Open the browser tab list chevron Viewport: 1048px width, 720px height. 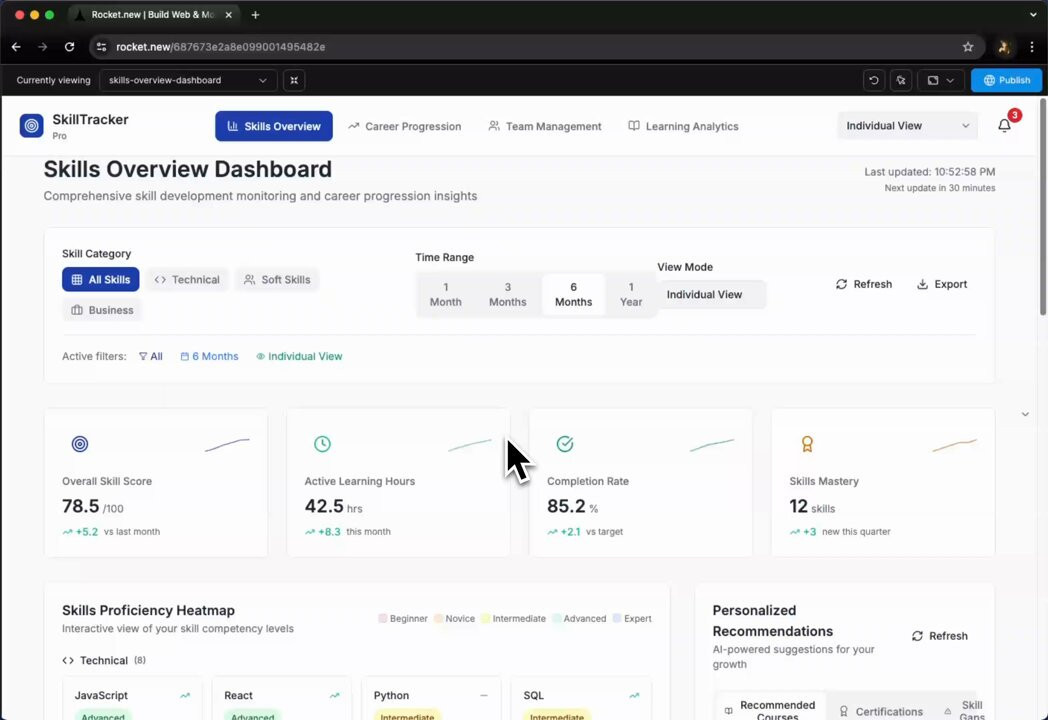1033,15
